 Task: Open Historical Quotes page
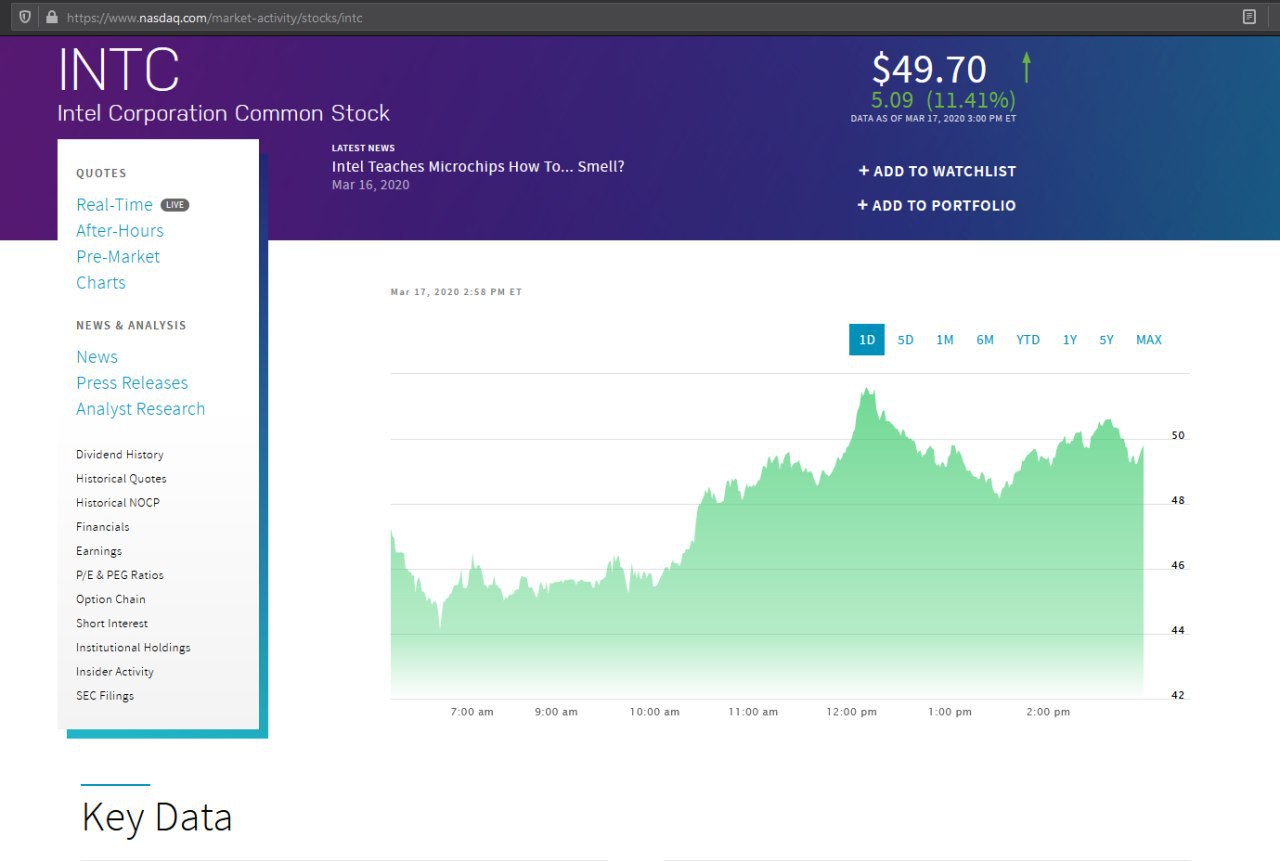pos(121,479)
